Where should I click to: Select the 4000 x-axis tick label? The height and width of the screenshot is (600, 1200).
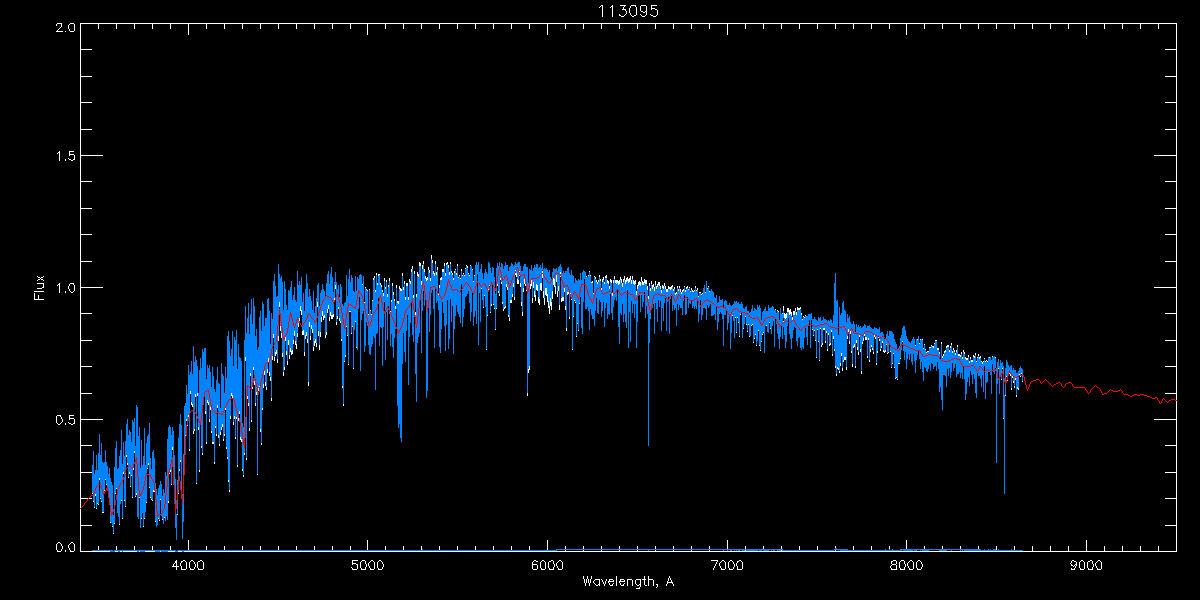pos(188,565)
